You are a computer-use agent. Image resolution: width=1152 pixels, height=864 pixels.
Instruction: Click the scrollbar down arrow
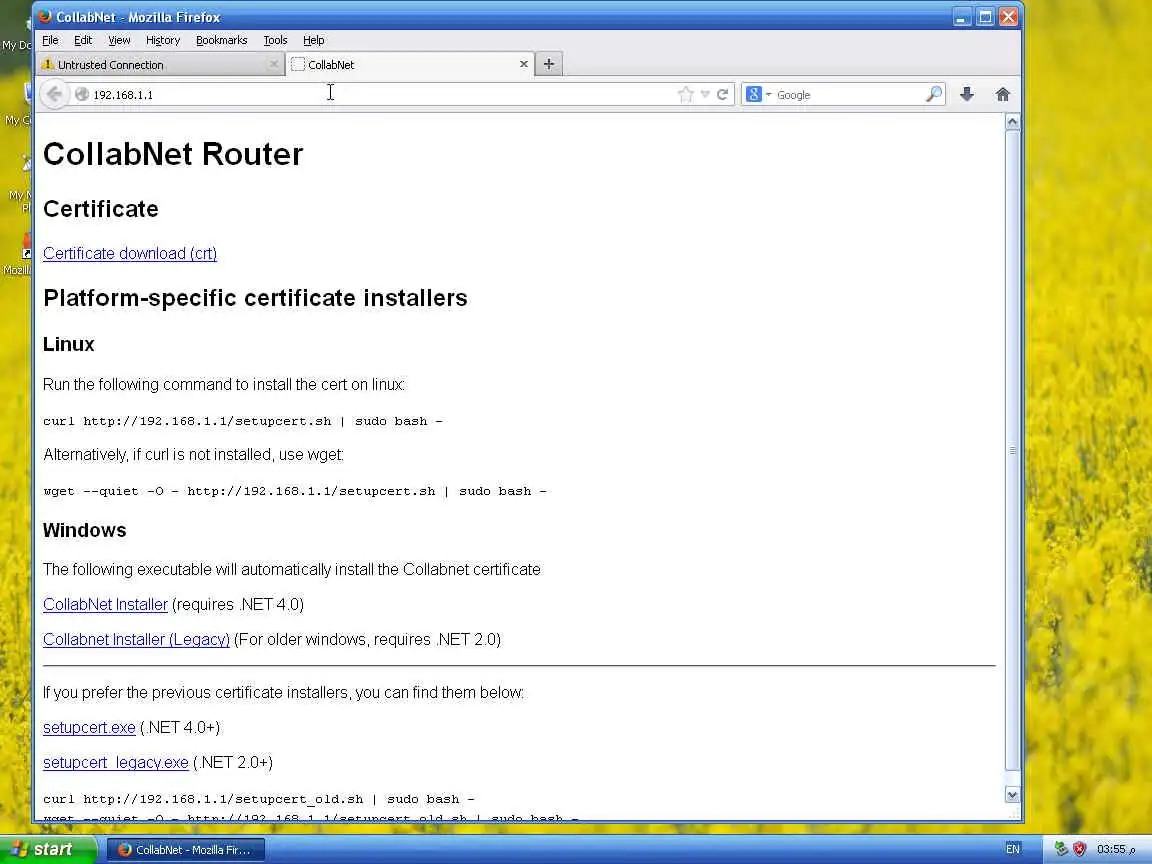(x=1012, y=794)
